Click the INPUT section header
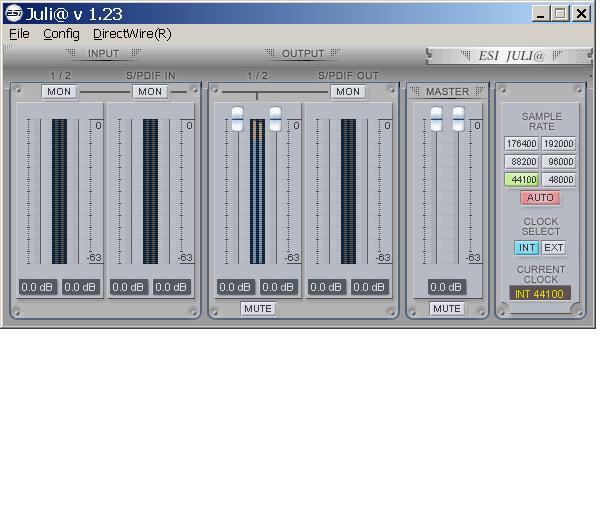Screen dimensions: 605x531 [x=103, y=54]
